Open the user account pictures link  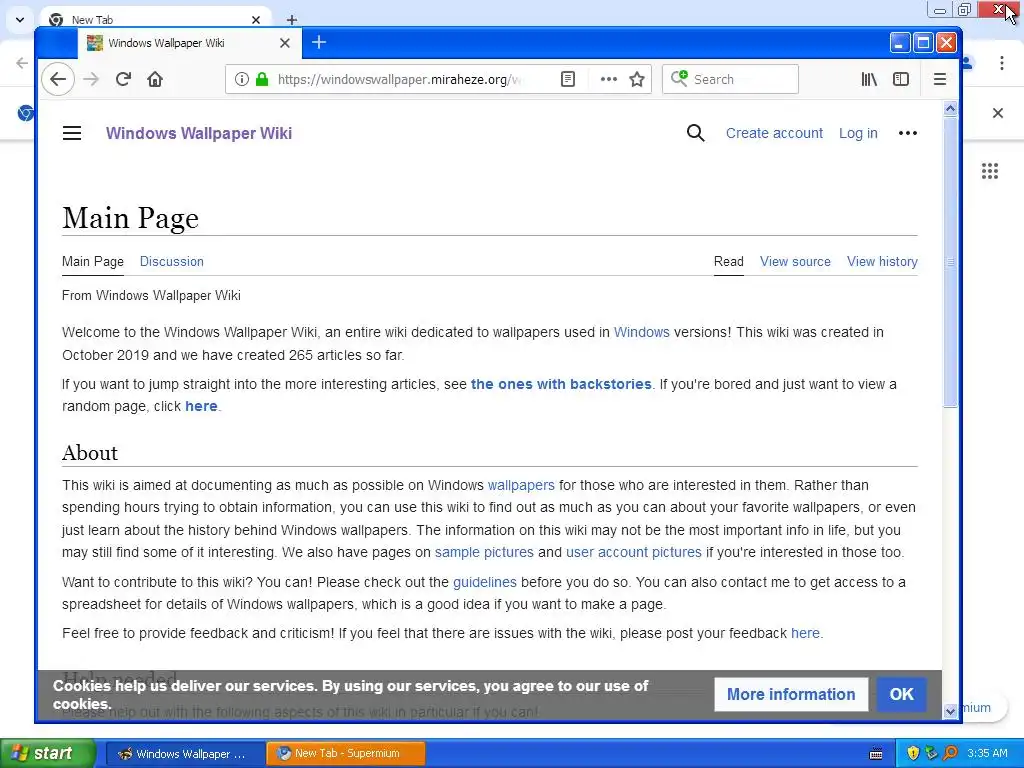(x=633, y=552)
